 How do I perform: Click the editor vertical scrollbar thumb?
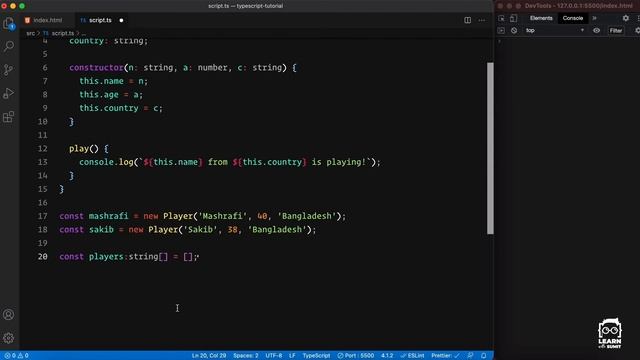click(x=490, y=148)
